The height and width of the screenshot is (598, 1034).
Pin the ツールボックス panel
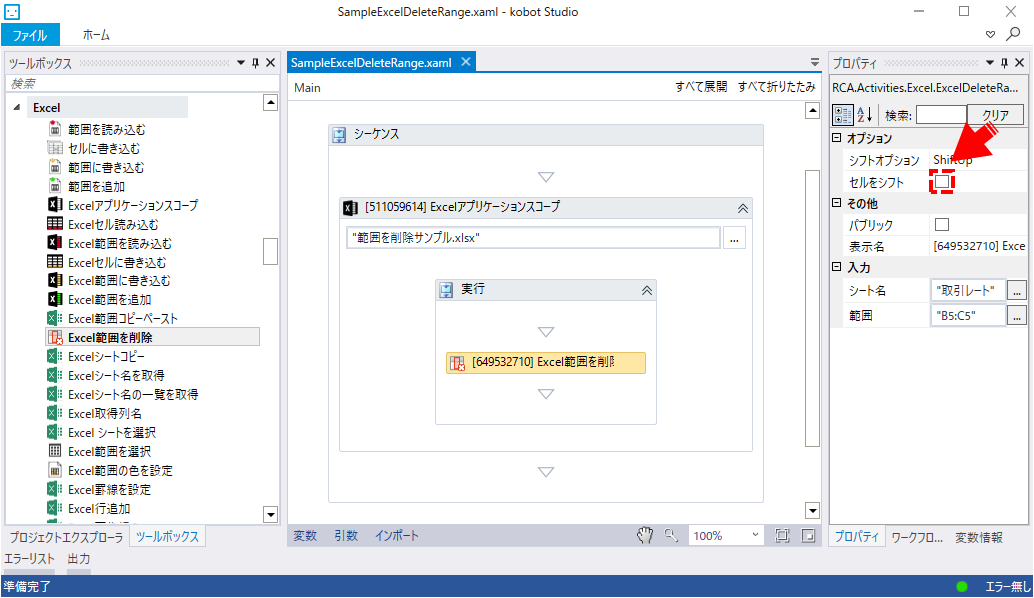[x=256, y=63]
